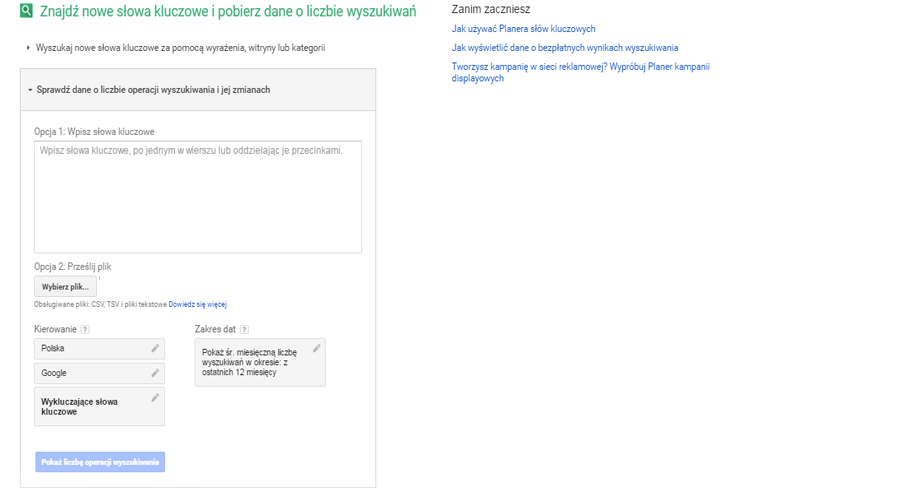Viewport: 900px width, 500px height.
Task: Click pencil icon next to Google
Action: pos(155,373)
